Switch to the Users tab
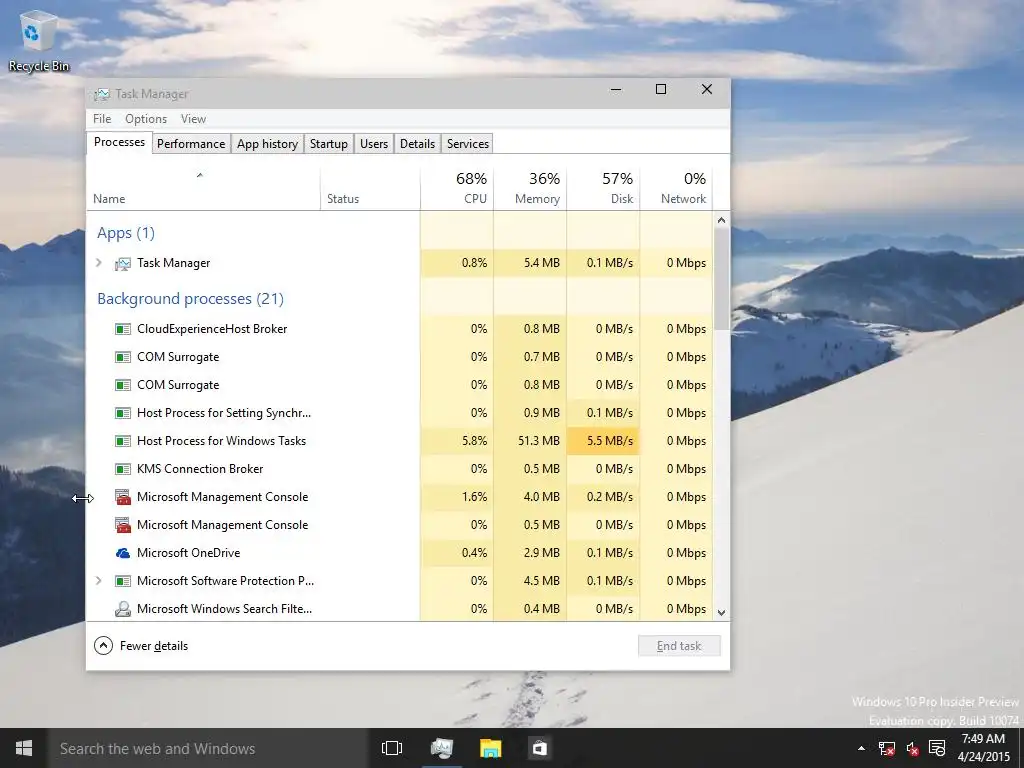The width and height of the screenshot is (1024, 768). [x=374, y=144]
